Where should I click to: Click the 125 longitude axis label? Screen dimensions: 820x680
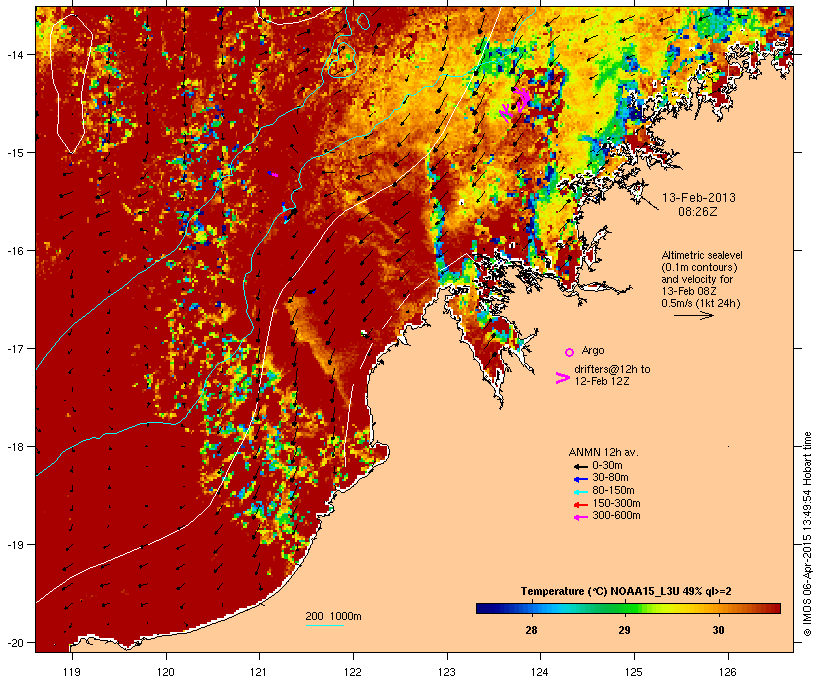click(x=634, y=672)
